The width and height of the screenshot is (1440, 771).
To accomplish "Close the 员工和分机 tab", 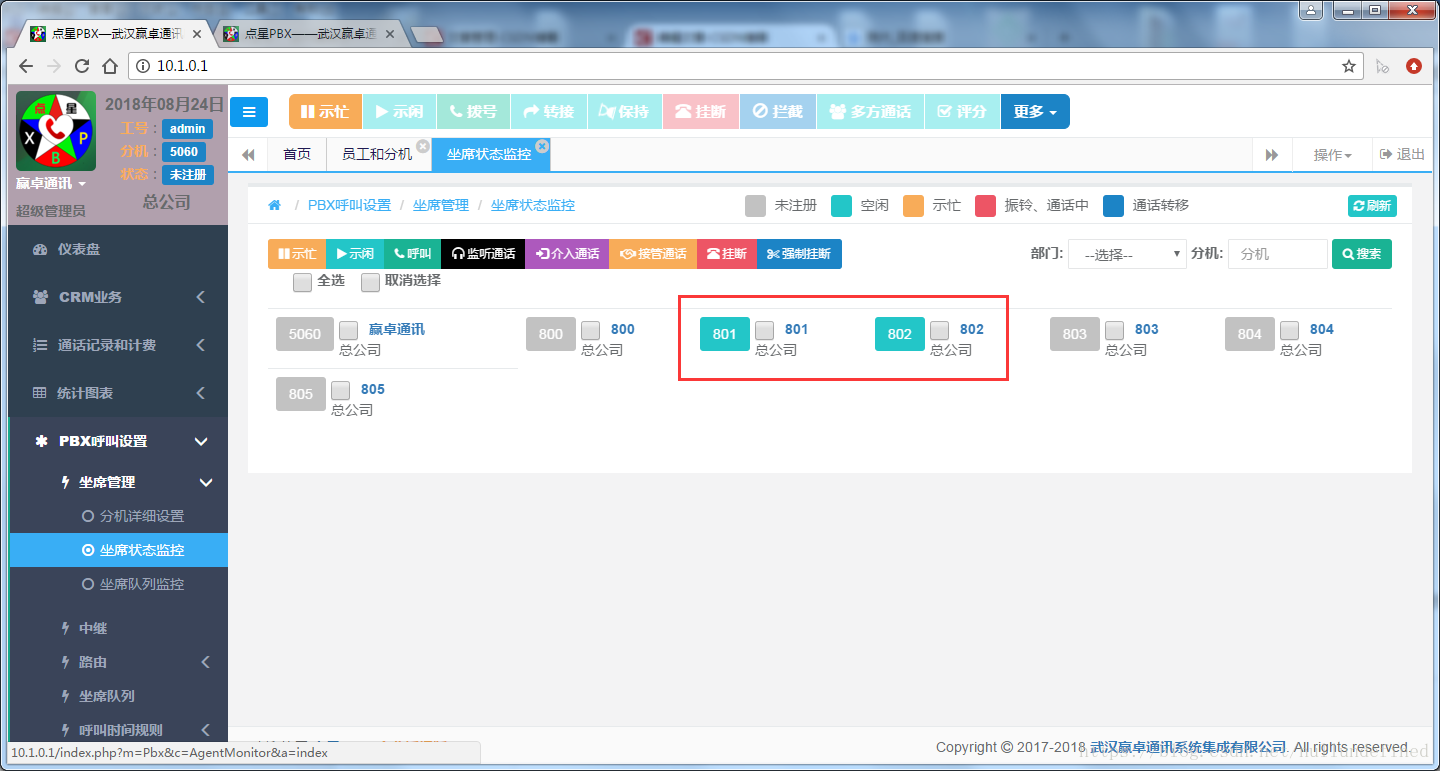I will click(x=423, y=146).
